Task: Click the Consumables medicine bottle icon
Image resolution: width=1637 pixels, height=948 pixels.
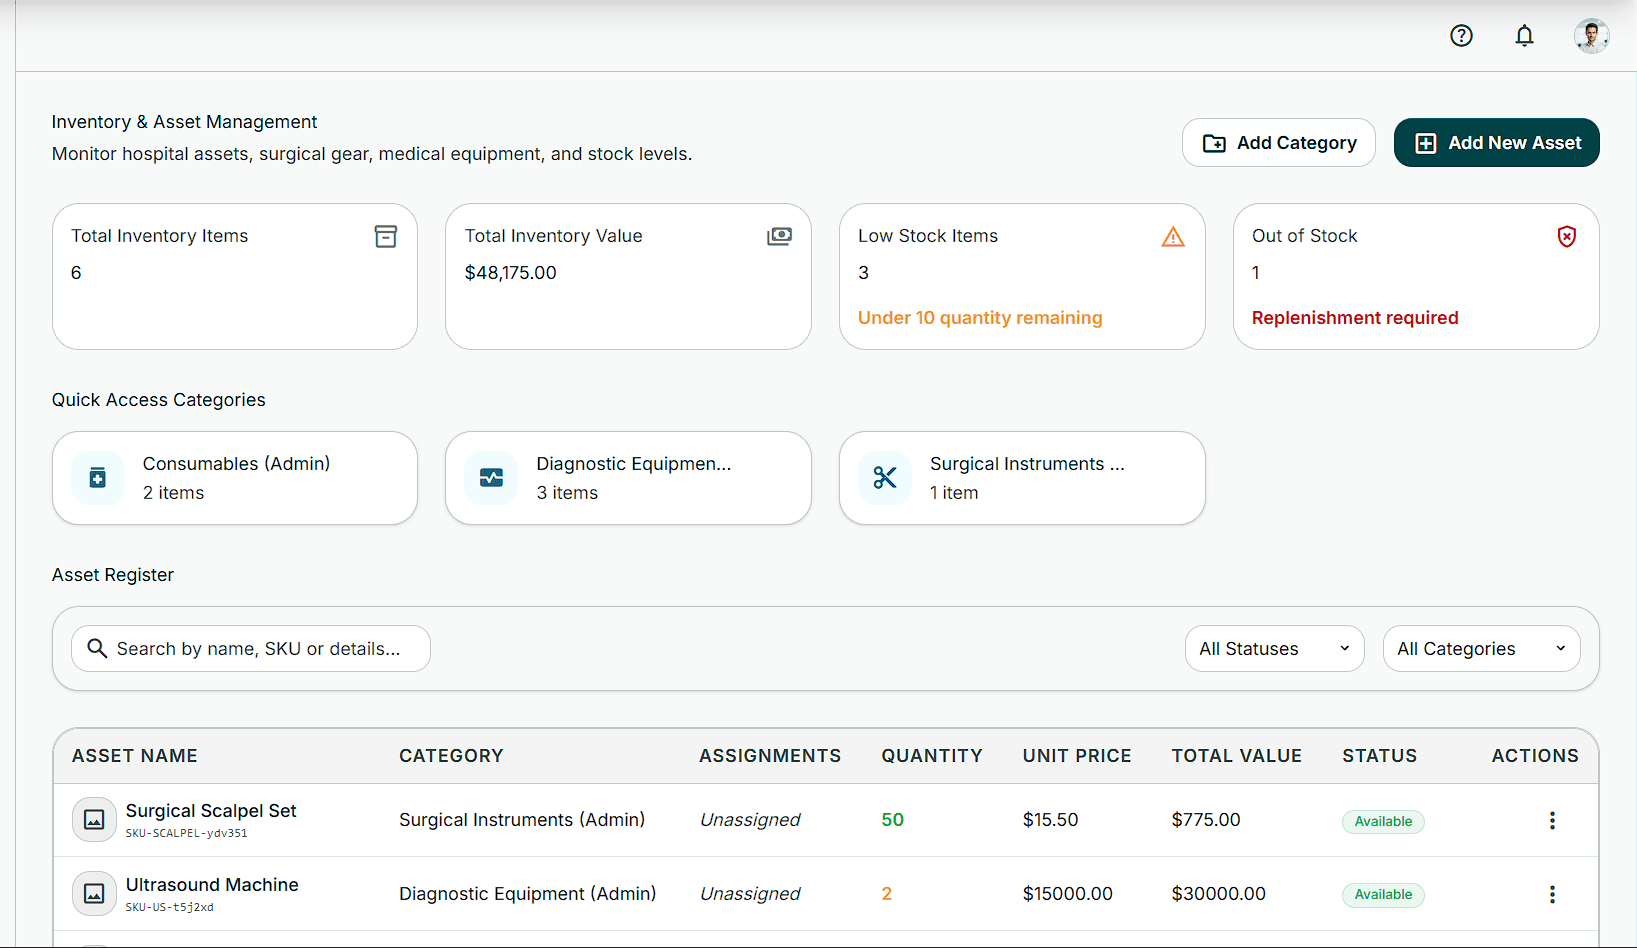Action: [98, 478]
